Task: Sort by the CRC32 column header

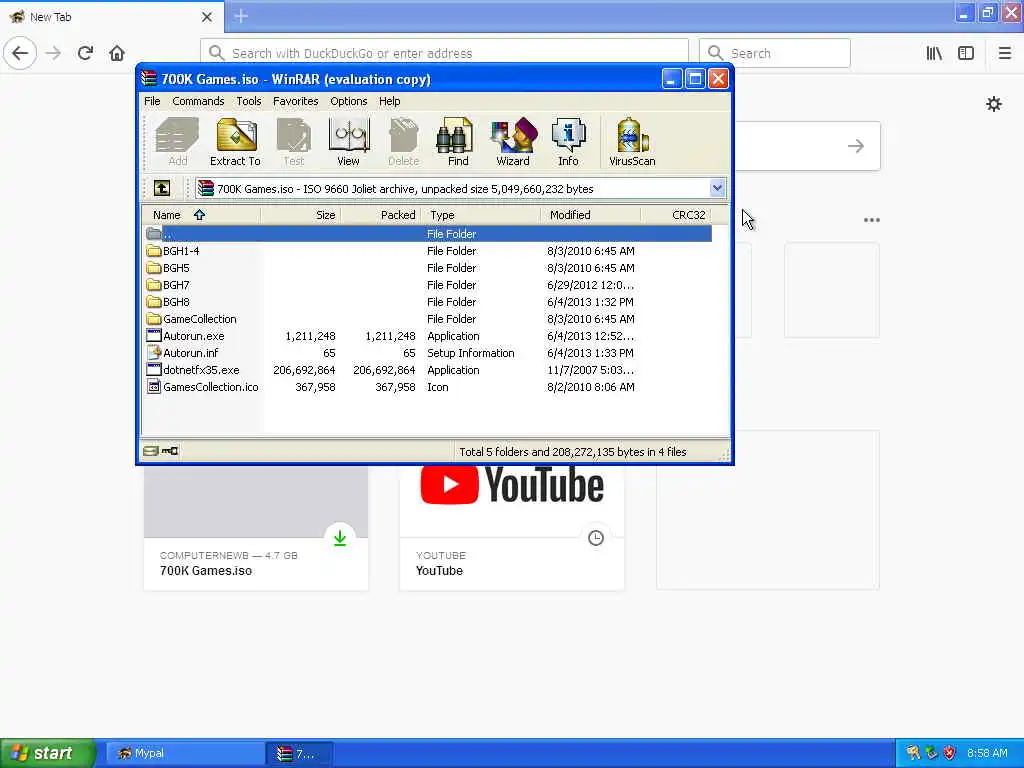Action: coord(676,215)
